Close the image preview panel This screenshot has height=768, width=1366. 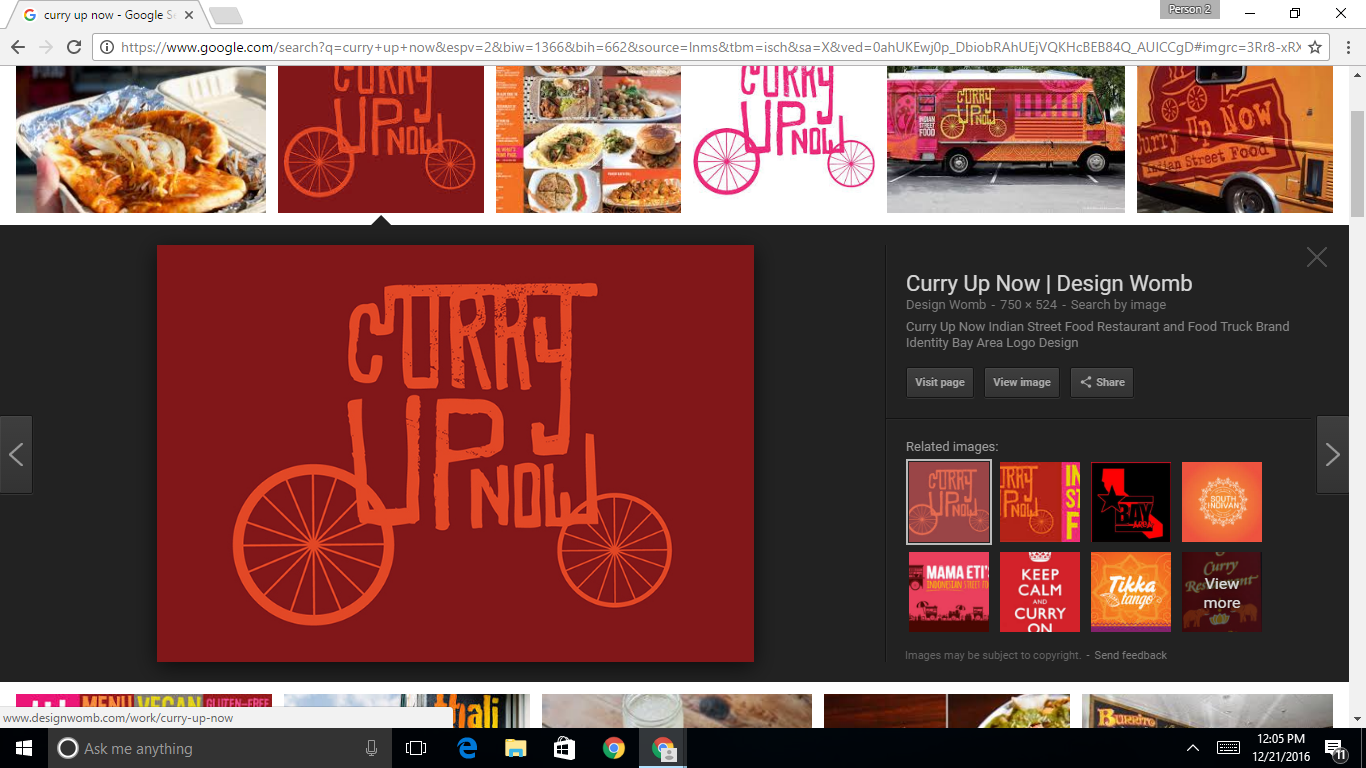pos(1316,257)
